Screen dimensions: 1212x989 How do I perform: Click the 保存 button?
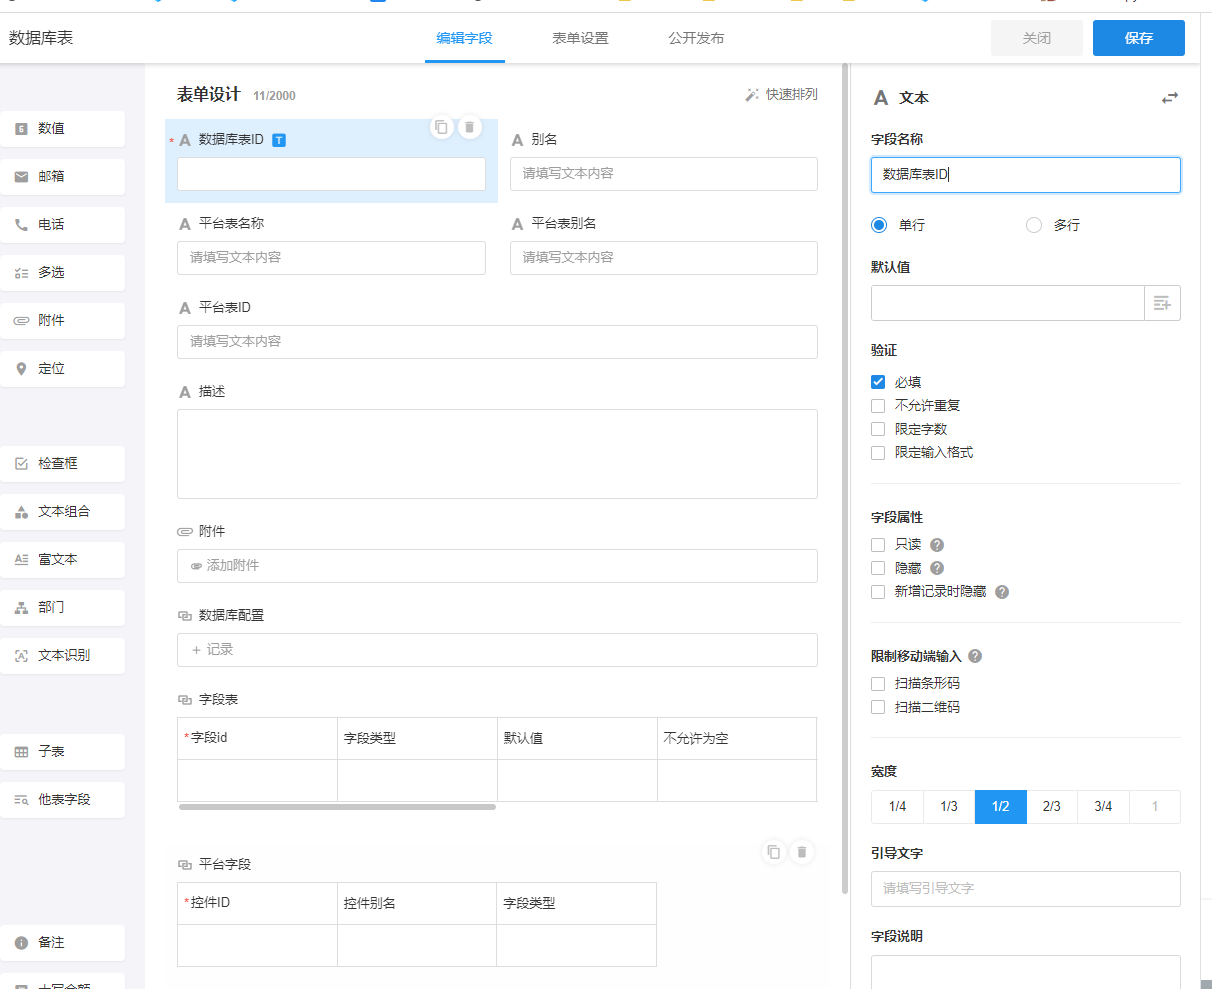point(1138,38)
